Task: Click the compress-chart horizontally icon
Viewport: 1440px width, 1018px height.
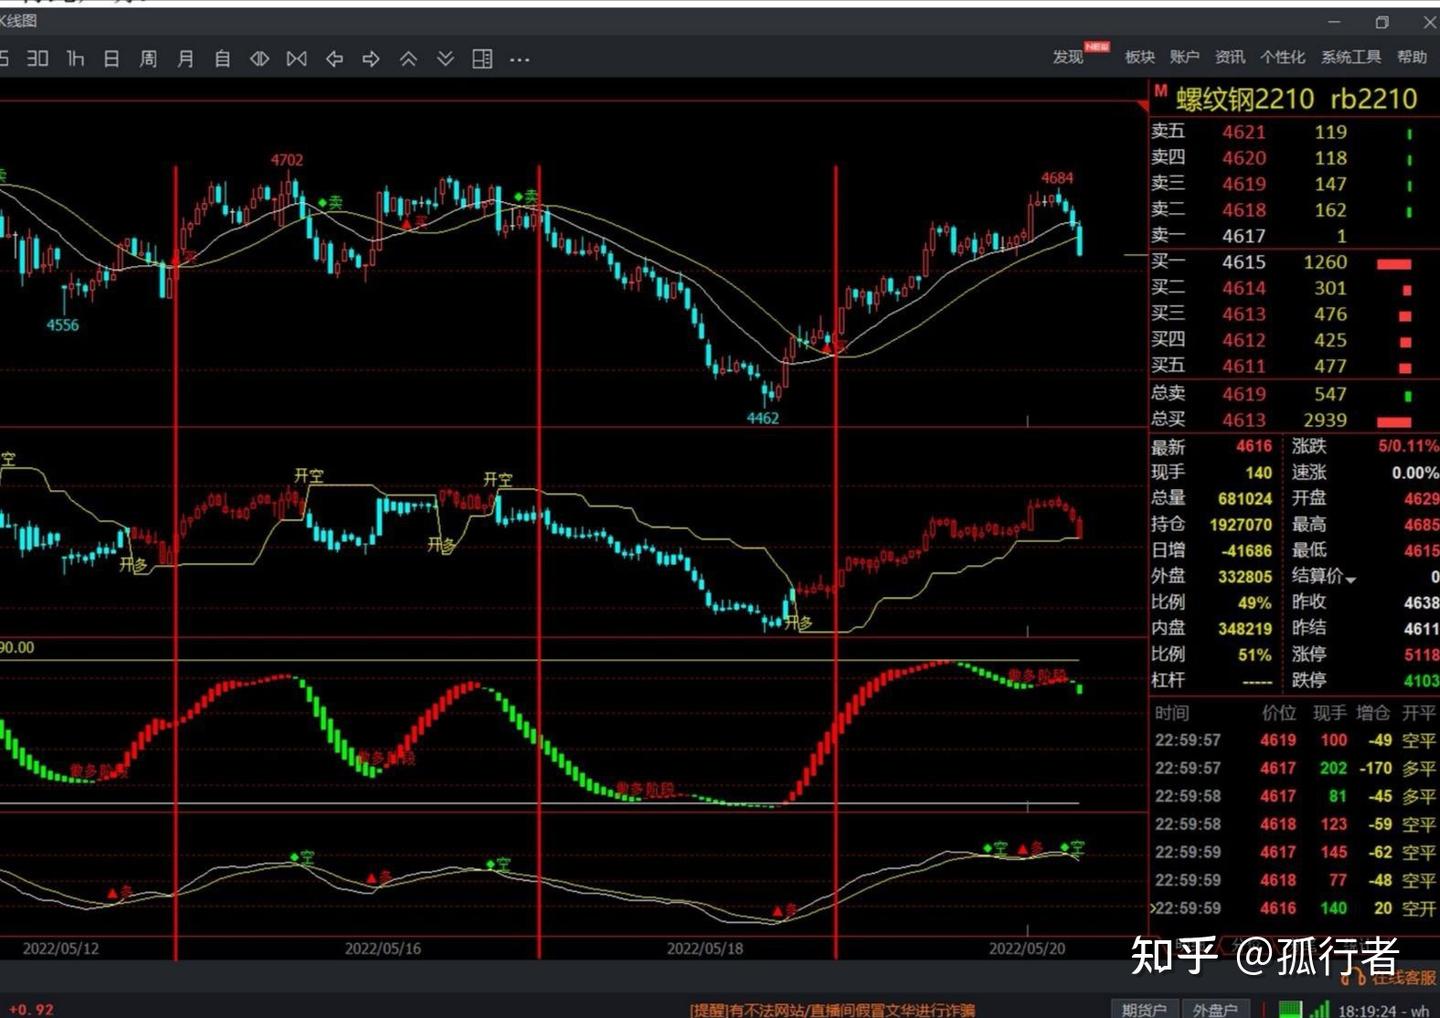Action: [296, 59]
